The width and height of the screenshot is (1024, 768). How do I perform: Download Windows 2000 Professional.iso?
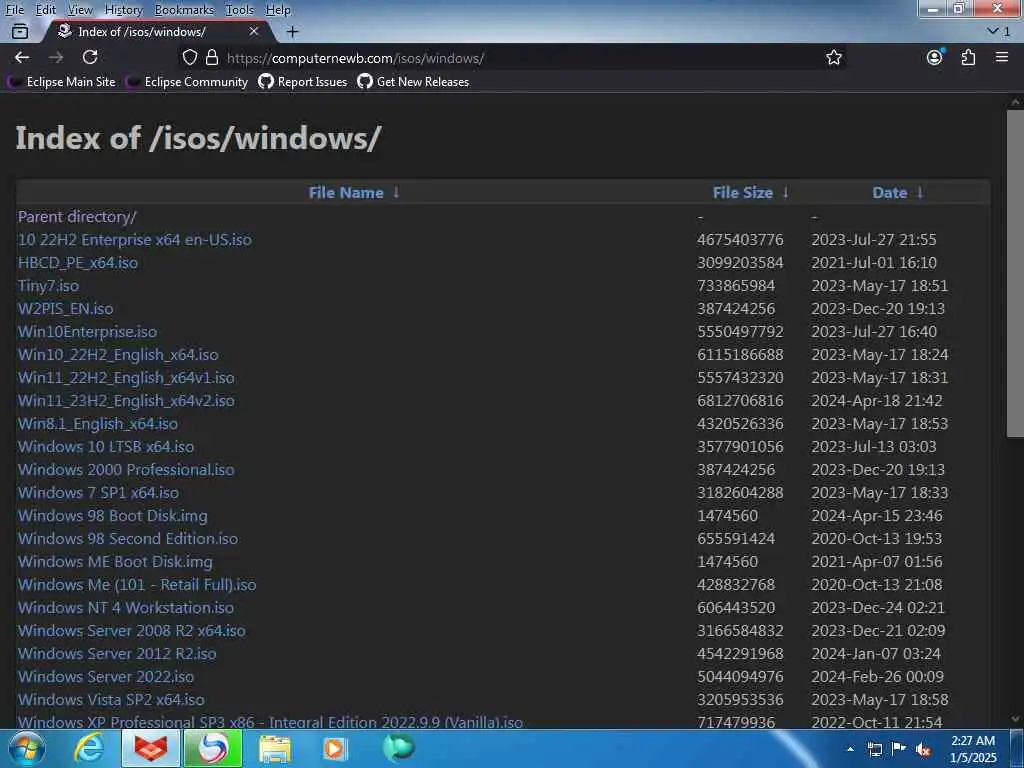pos(126,470)
